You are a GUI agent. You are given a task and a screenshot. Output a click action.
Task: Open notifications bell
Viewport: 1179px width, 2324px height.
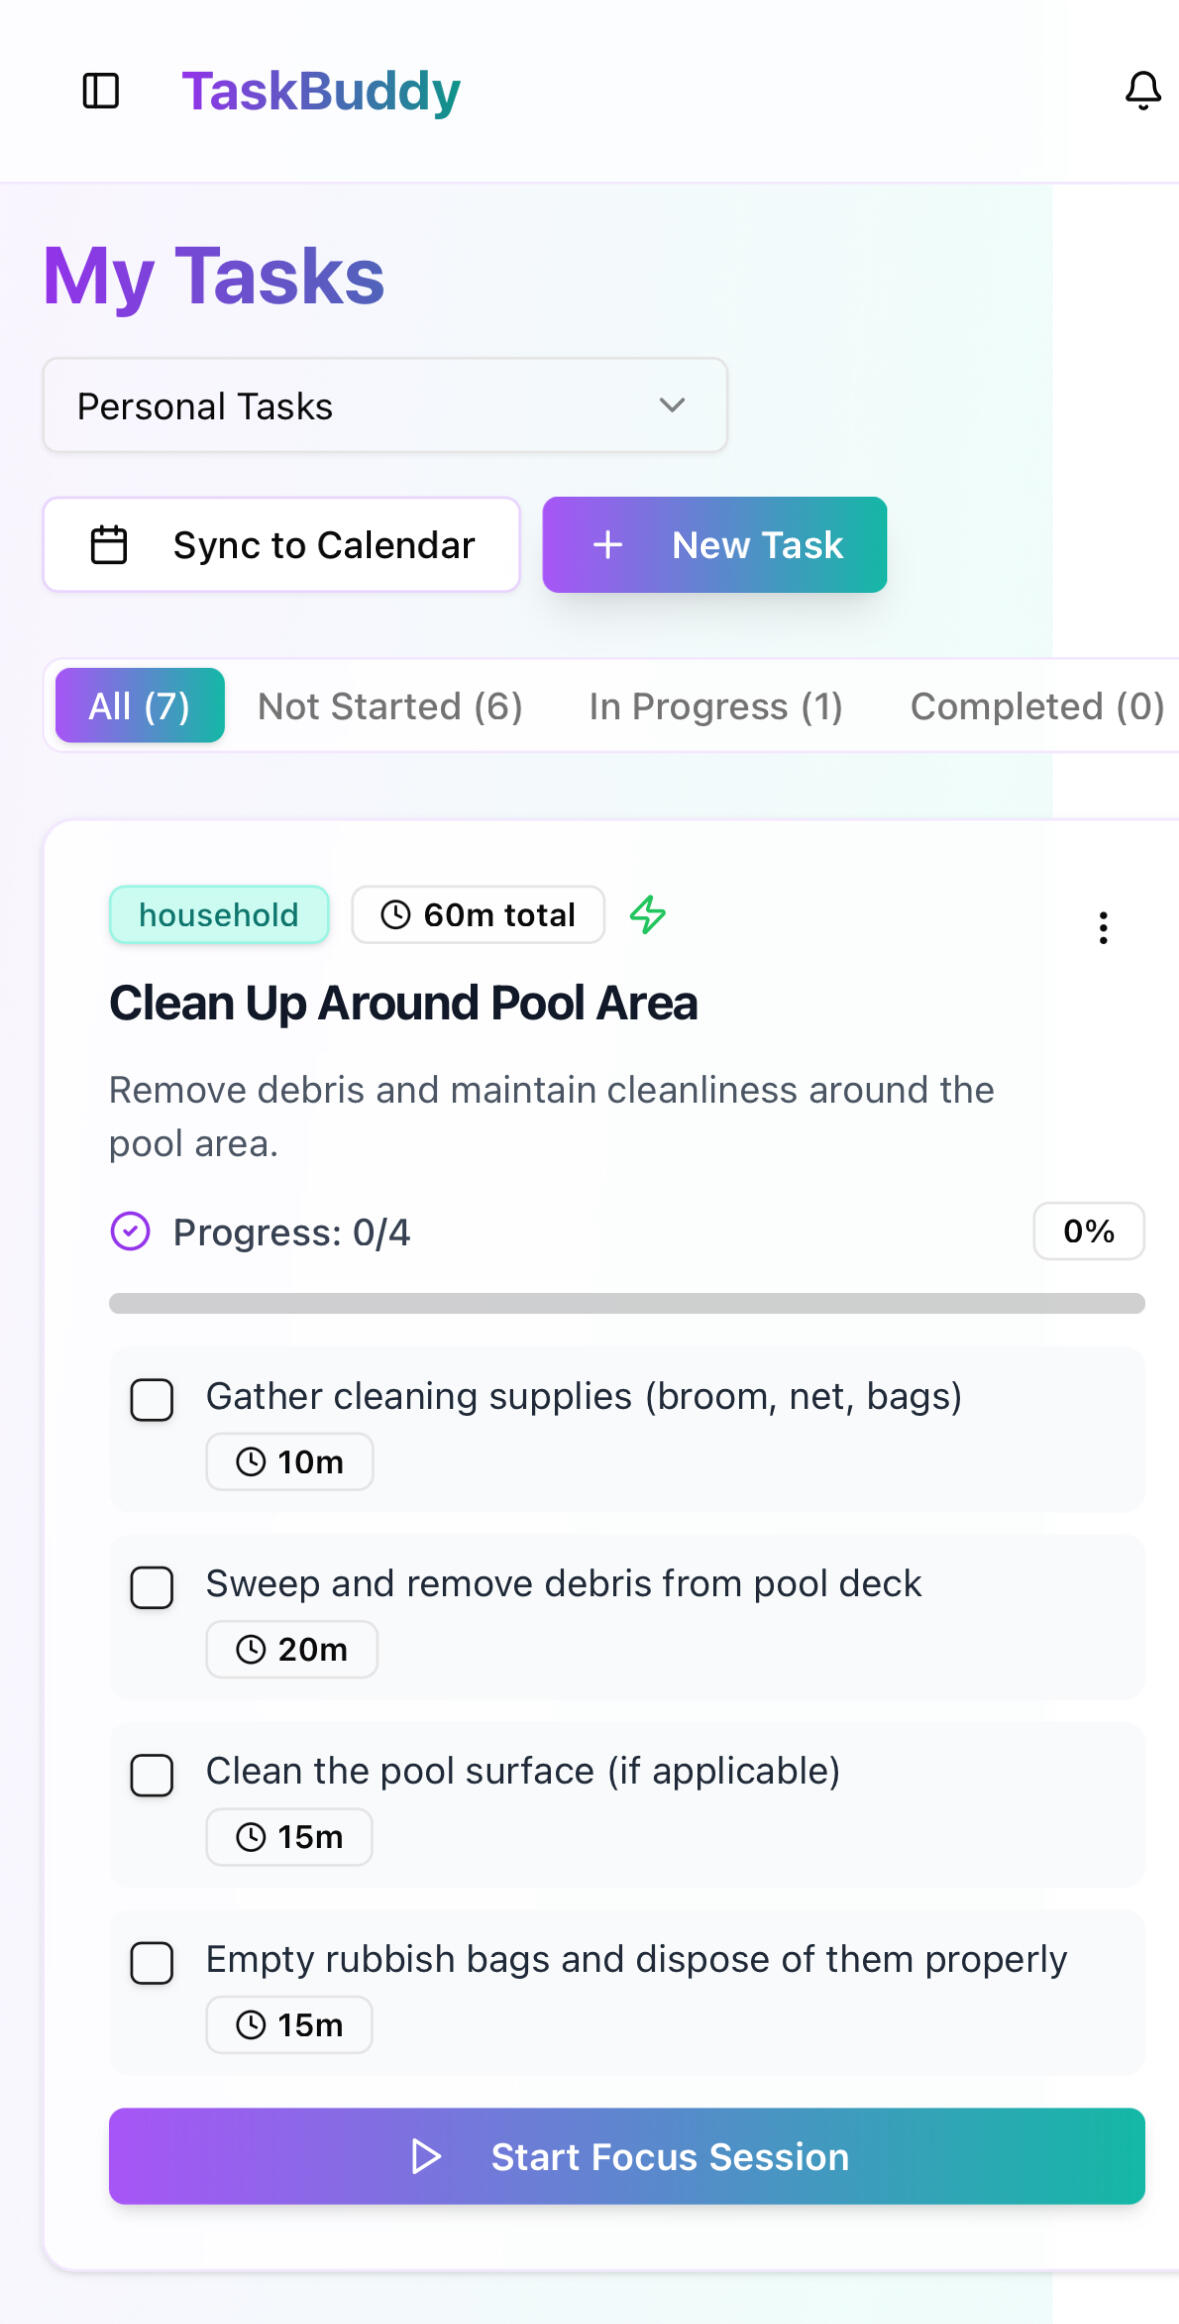(x=1142, y=91)
